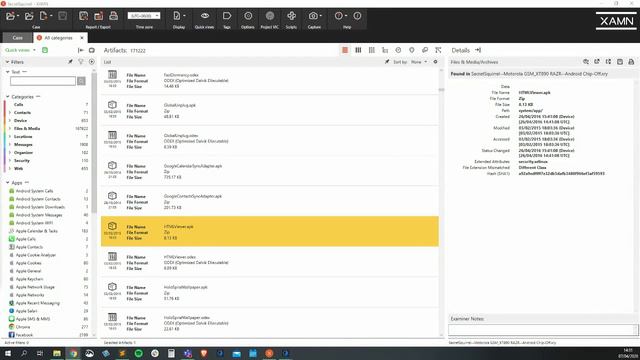Open Spotify from the taskbar
This screenshot has height=360, width=640.
coord(139,353)
